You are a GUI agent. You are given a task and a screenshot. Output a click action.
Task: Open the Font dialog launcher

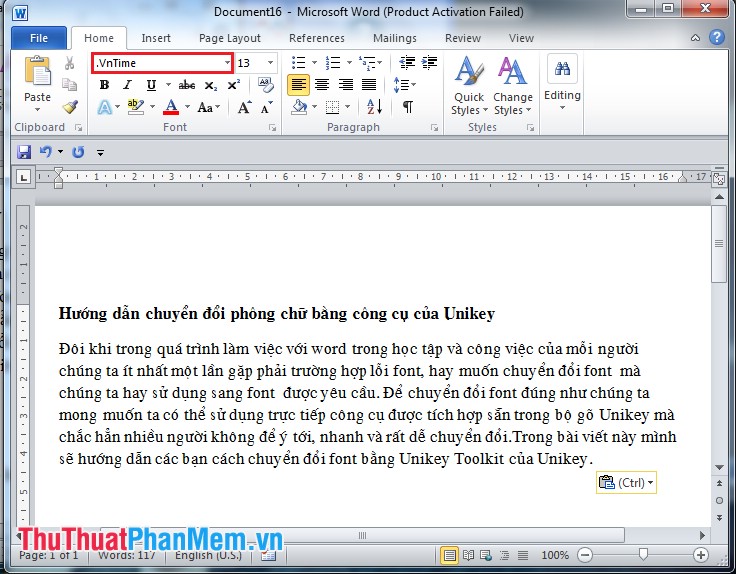(272, 128)
